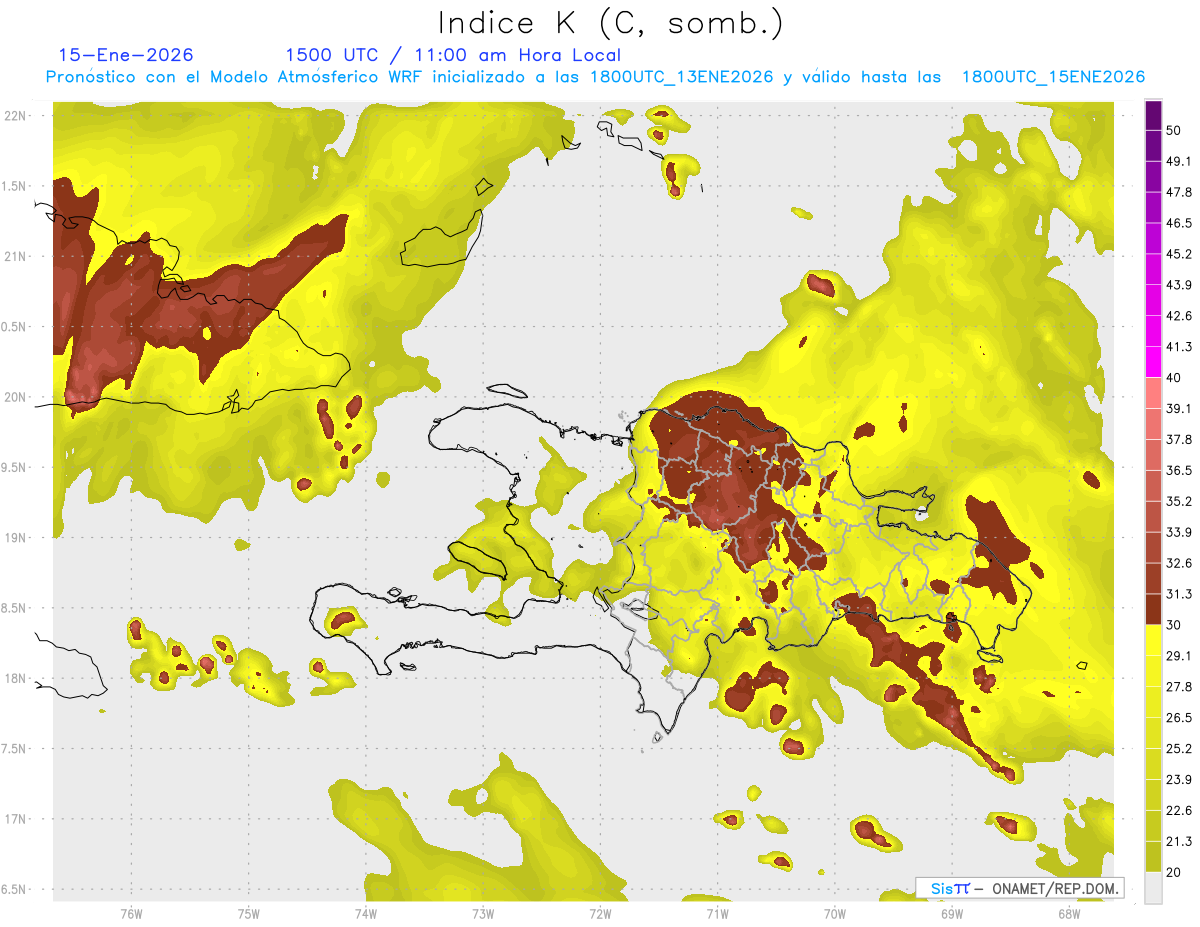
Task: Click the legend value '40'
Action: [1174, 378]
